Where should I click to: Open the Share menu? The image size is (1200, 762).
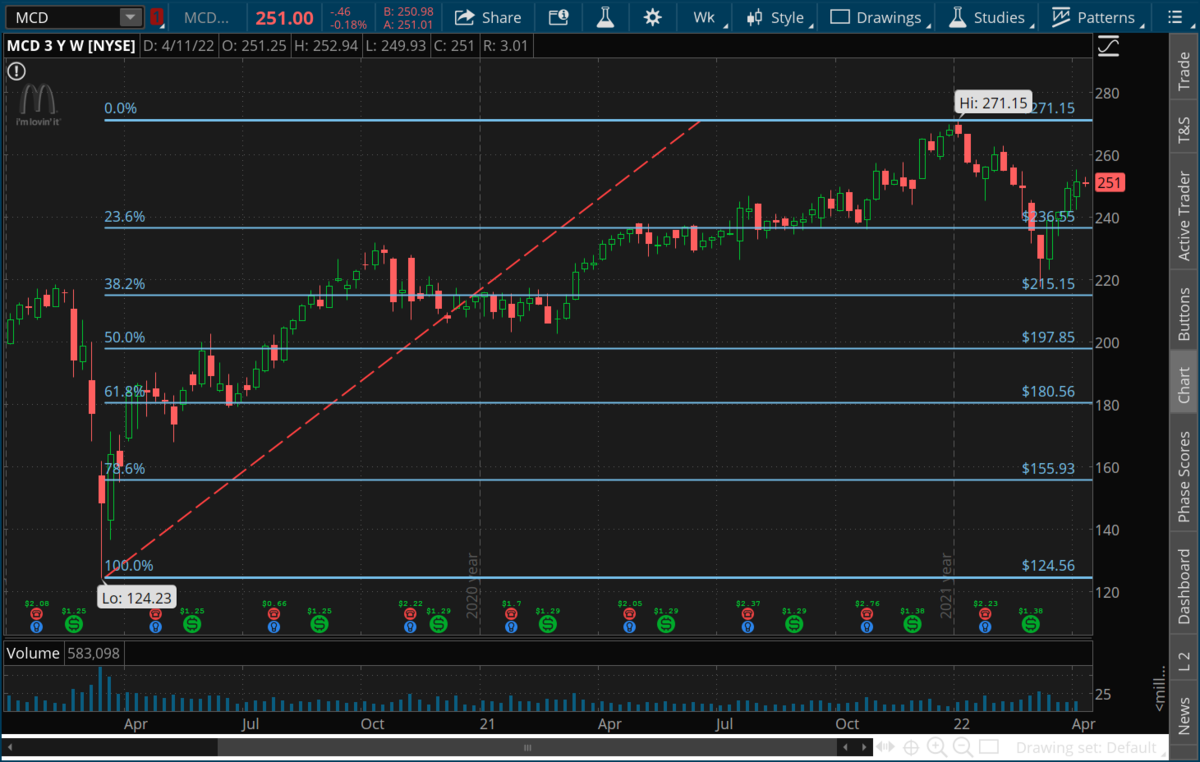(488, 17)
